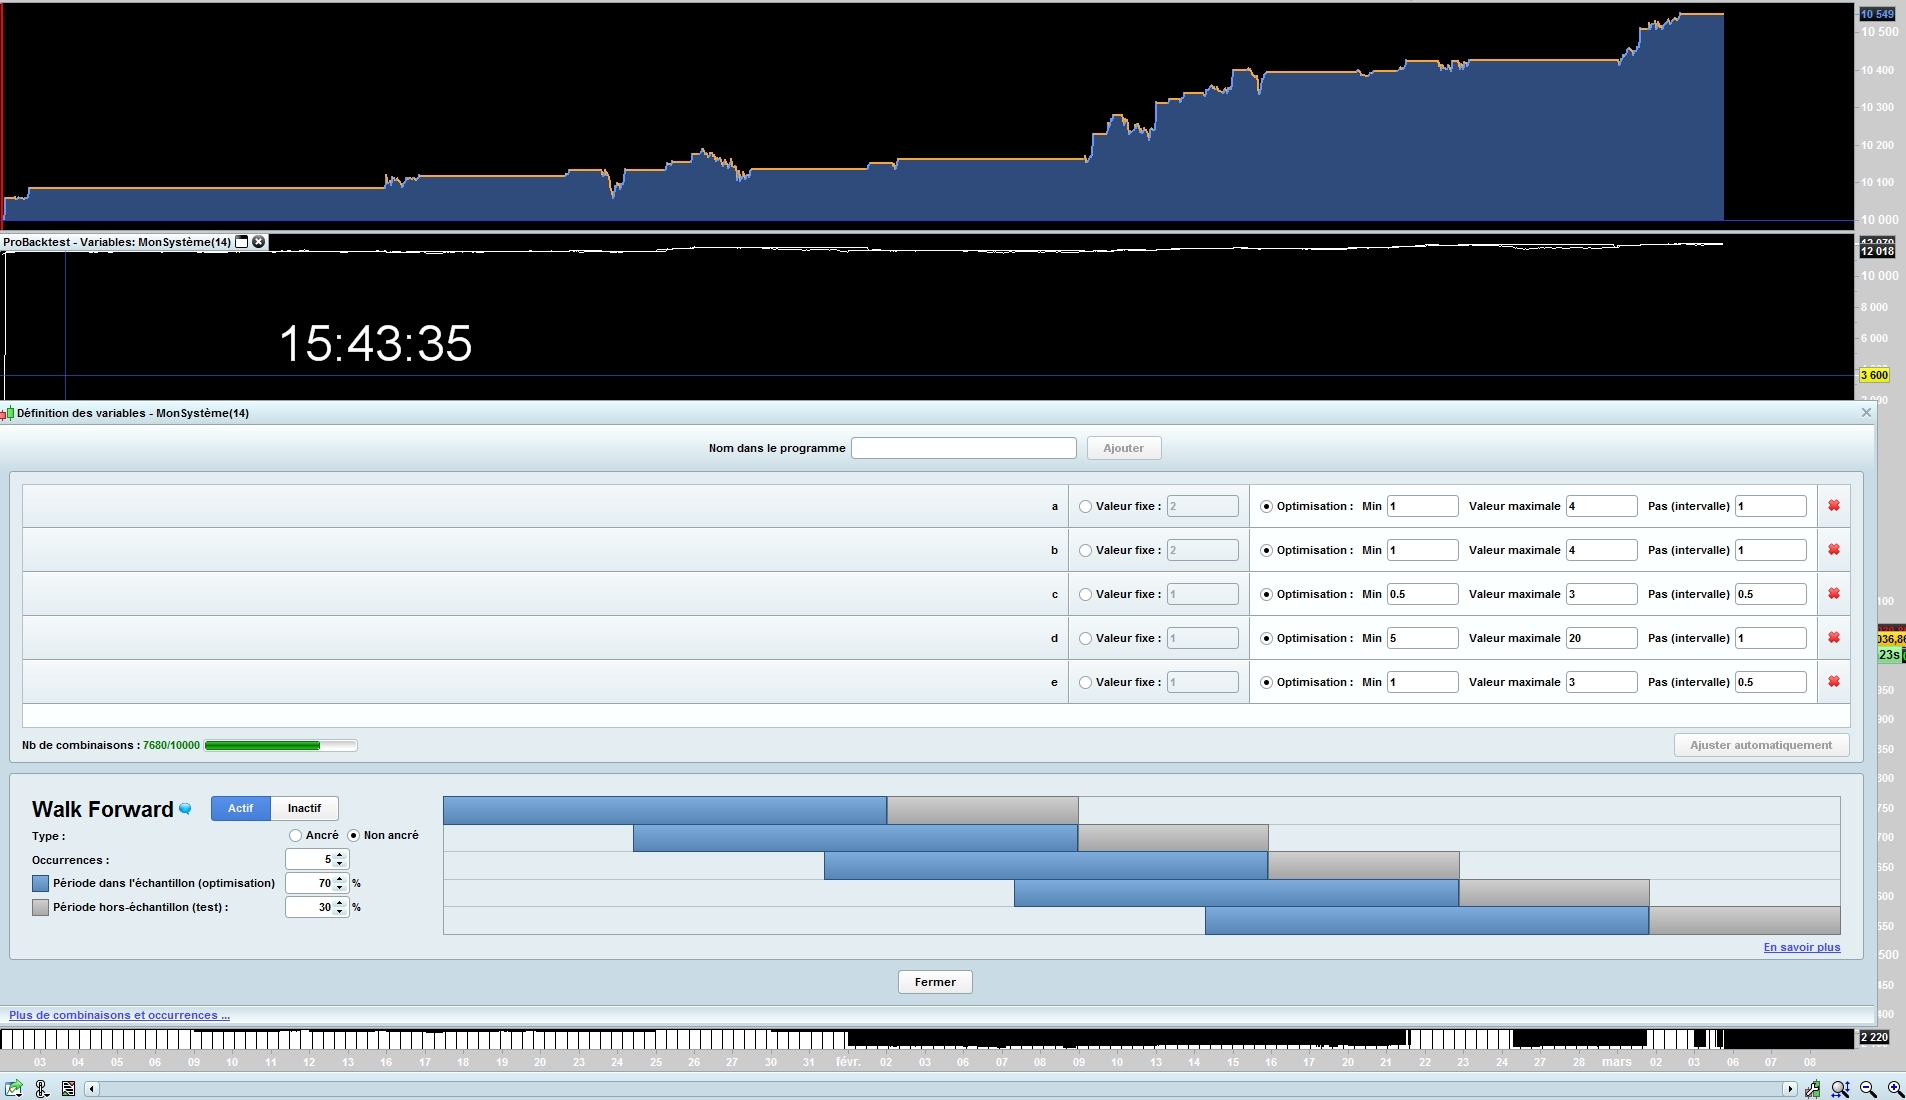Click the auto-fit zoom magnifier icon
1906x1100 pixels.
(x=1840, y=1089)
